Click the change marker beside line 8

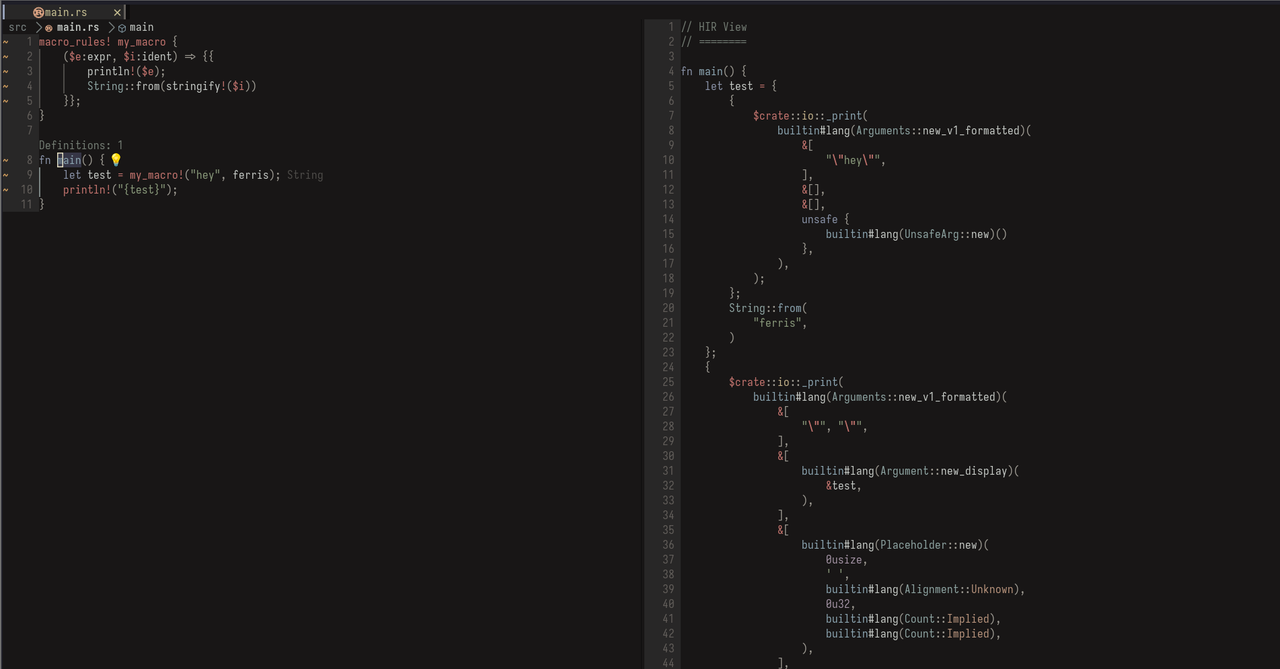(x=7, y=160)
